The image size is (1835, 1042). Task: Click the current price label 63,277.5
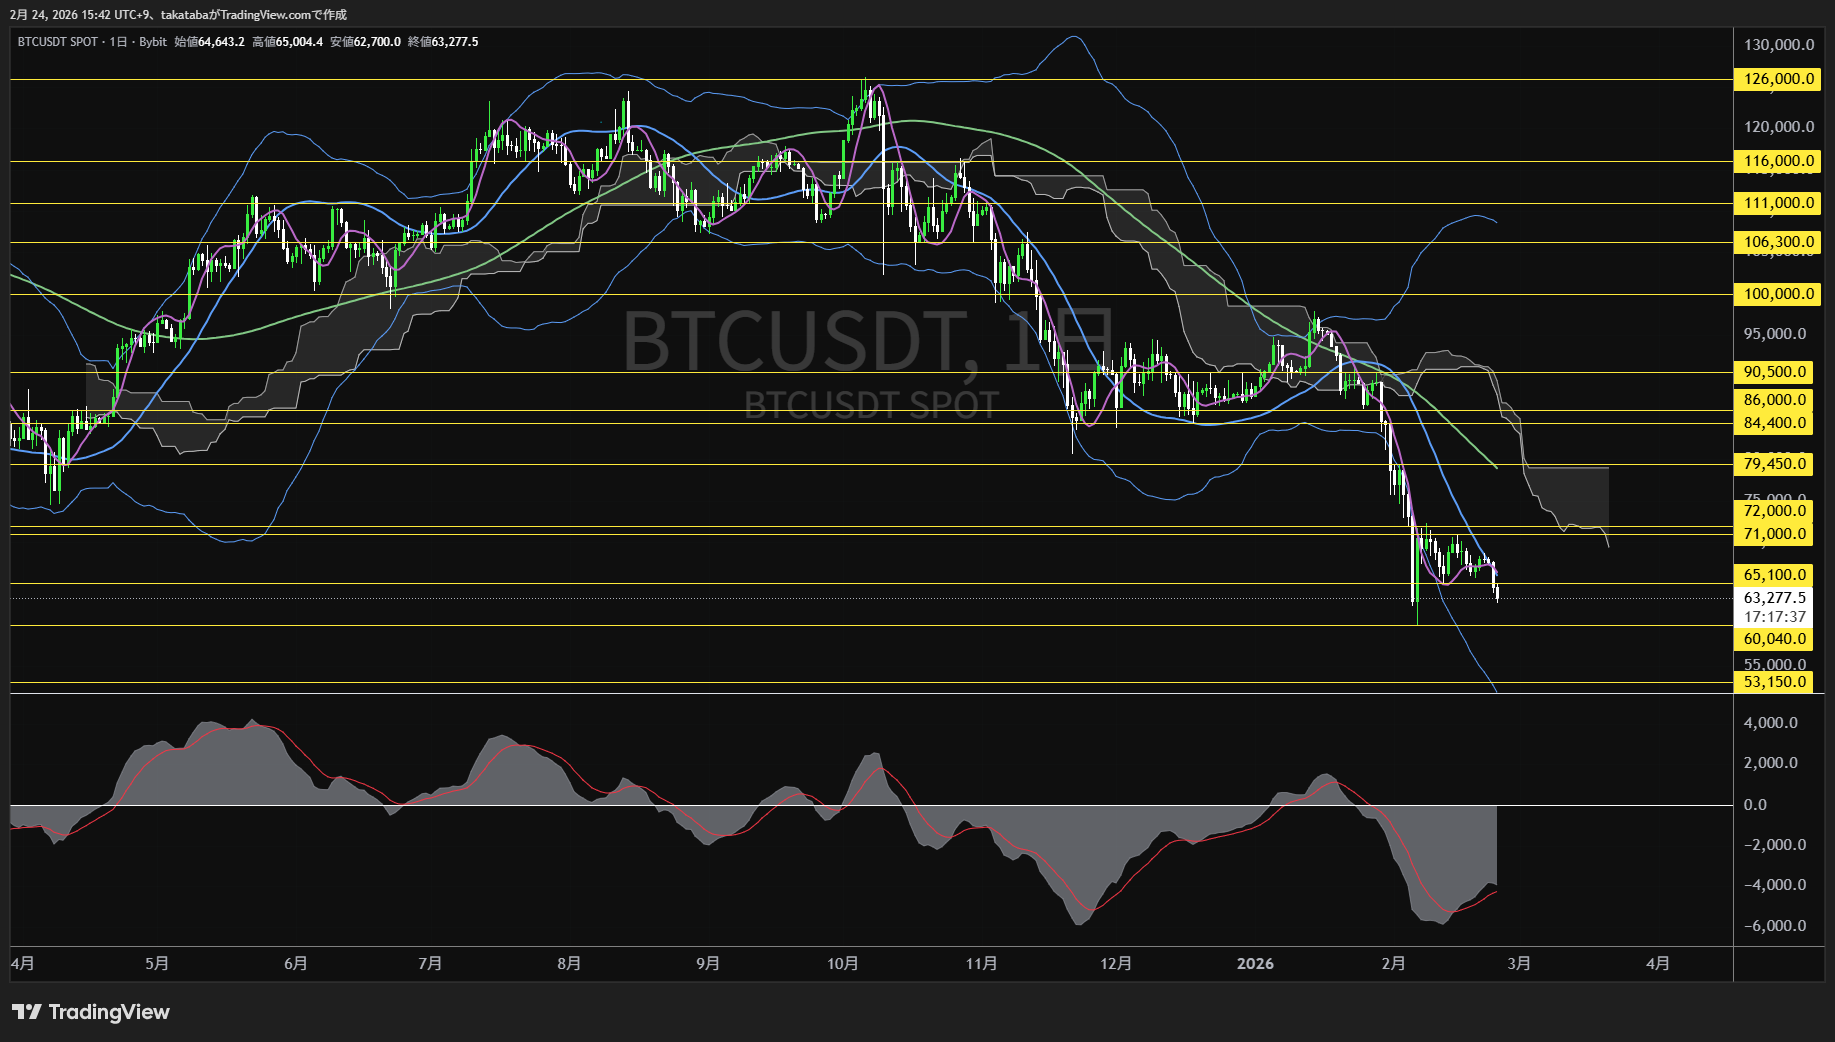click(x=1773, y=598)
